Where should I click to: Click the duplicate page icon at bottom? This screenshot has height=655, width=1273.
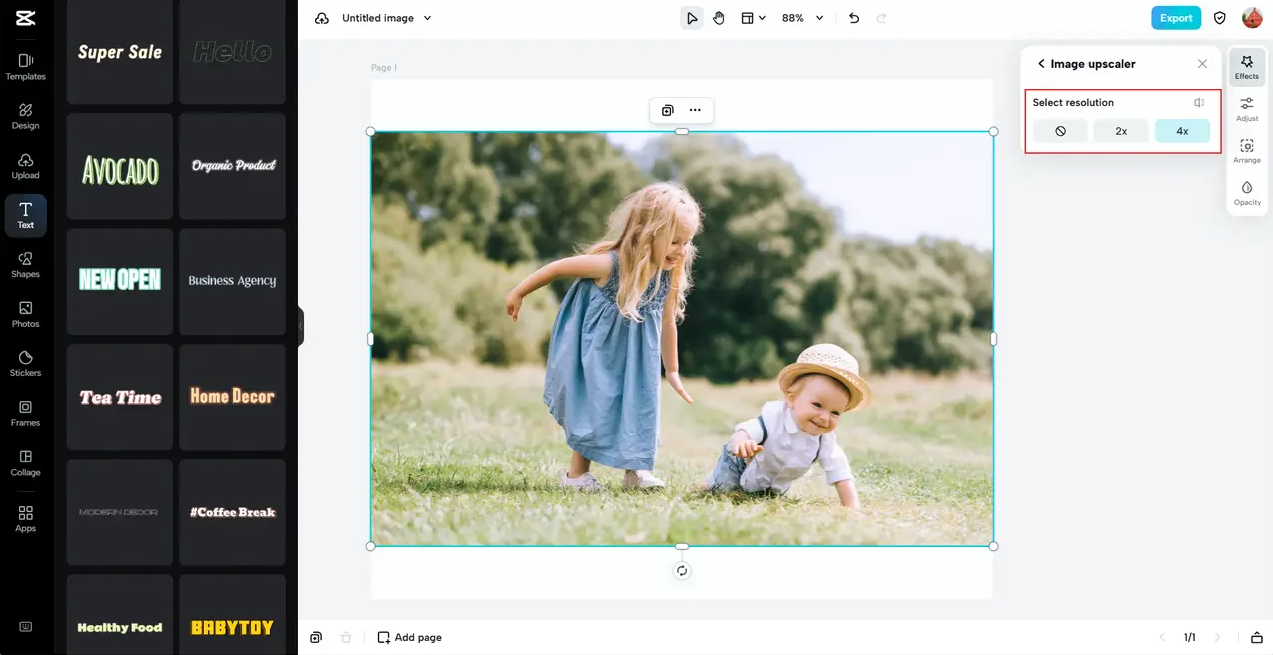point(316,637)
